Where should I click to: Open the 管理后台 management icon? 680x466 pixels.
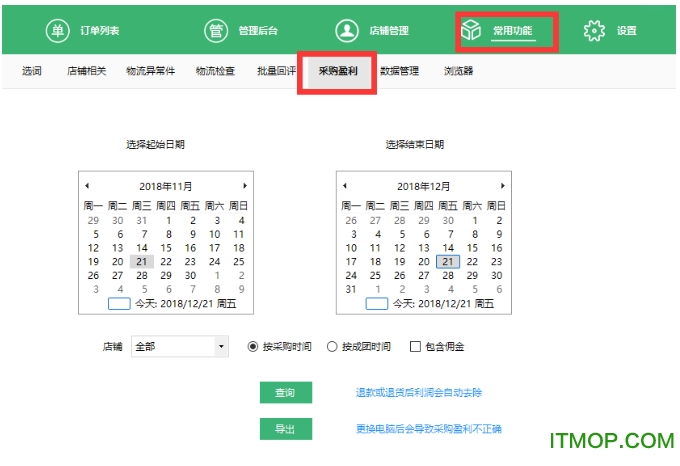216,31
